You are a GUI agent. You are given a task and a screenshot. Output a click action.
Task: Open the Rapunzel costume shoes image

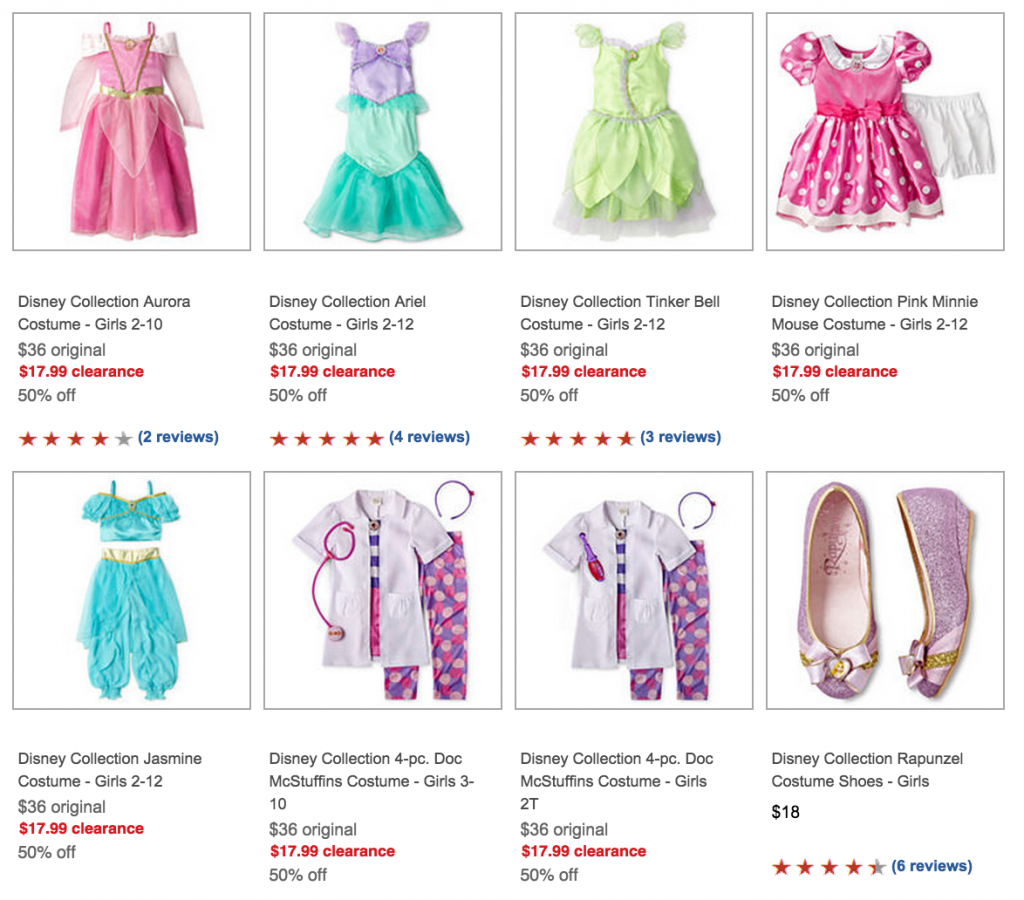point(885,590)
